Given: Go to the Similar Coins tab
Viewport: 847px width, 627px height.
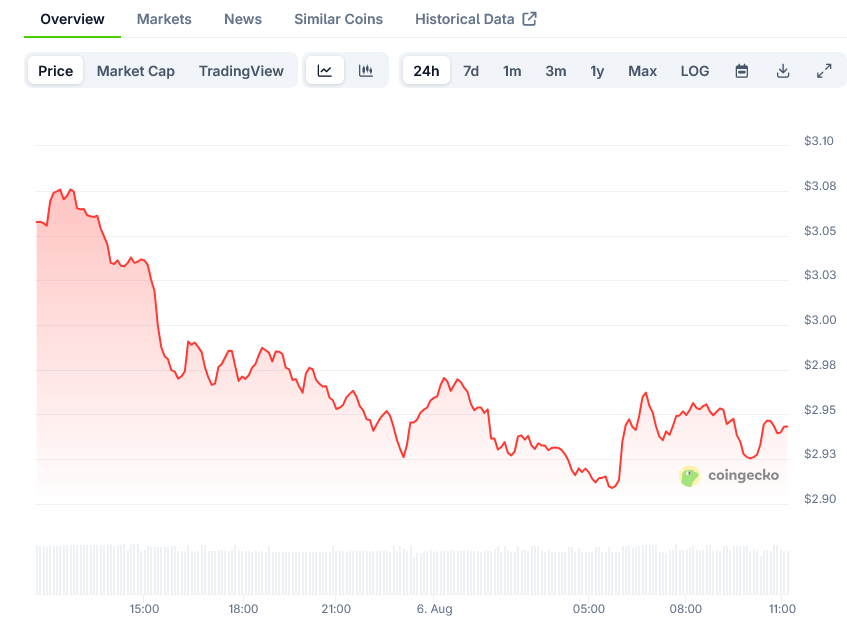Looking at the screenshot, I should point(338,19).
